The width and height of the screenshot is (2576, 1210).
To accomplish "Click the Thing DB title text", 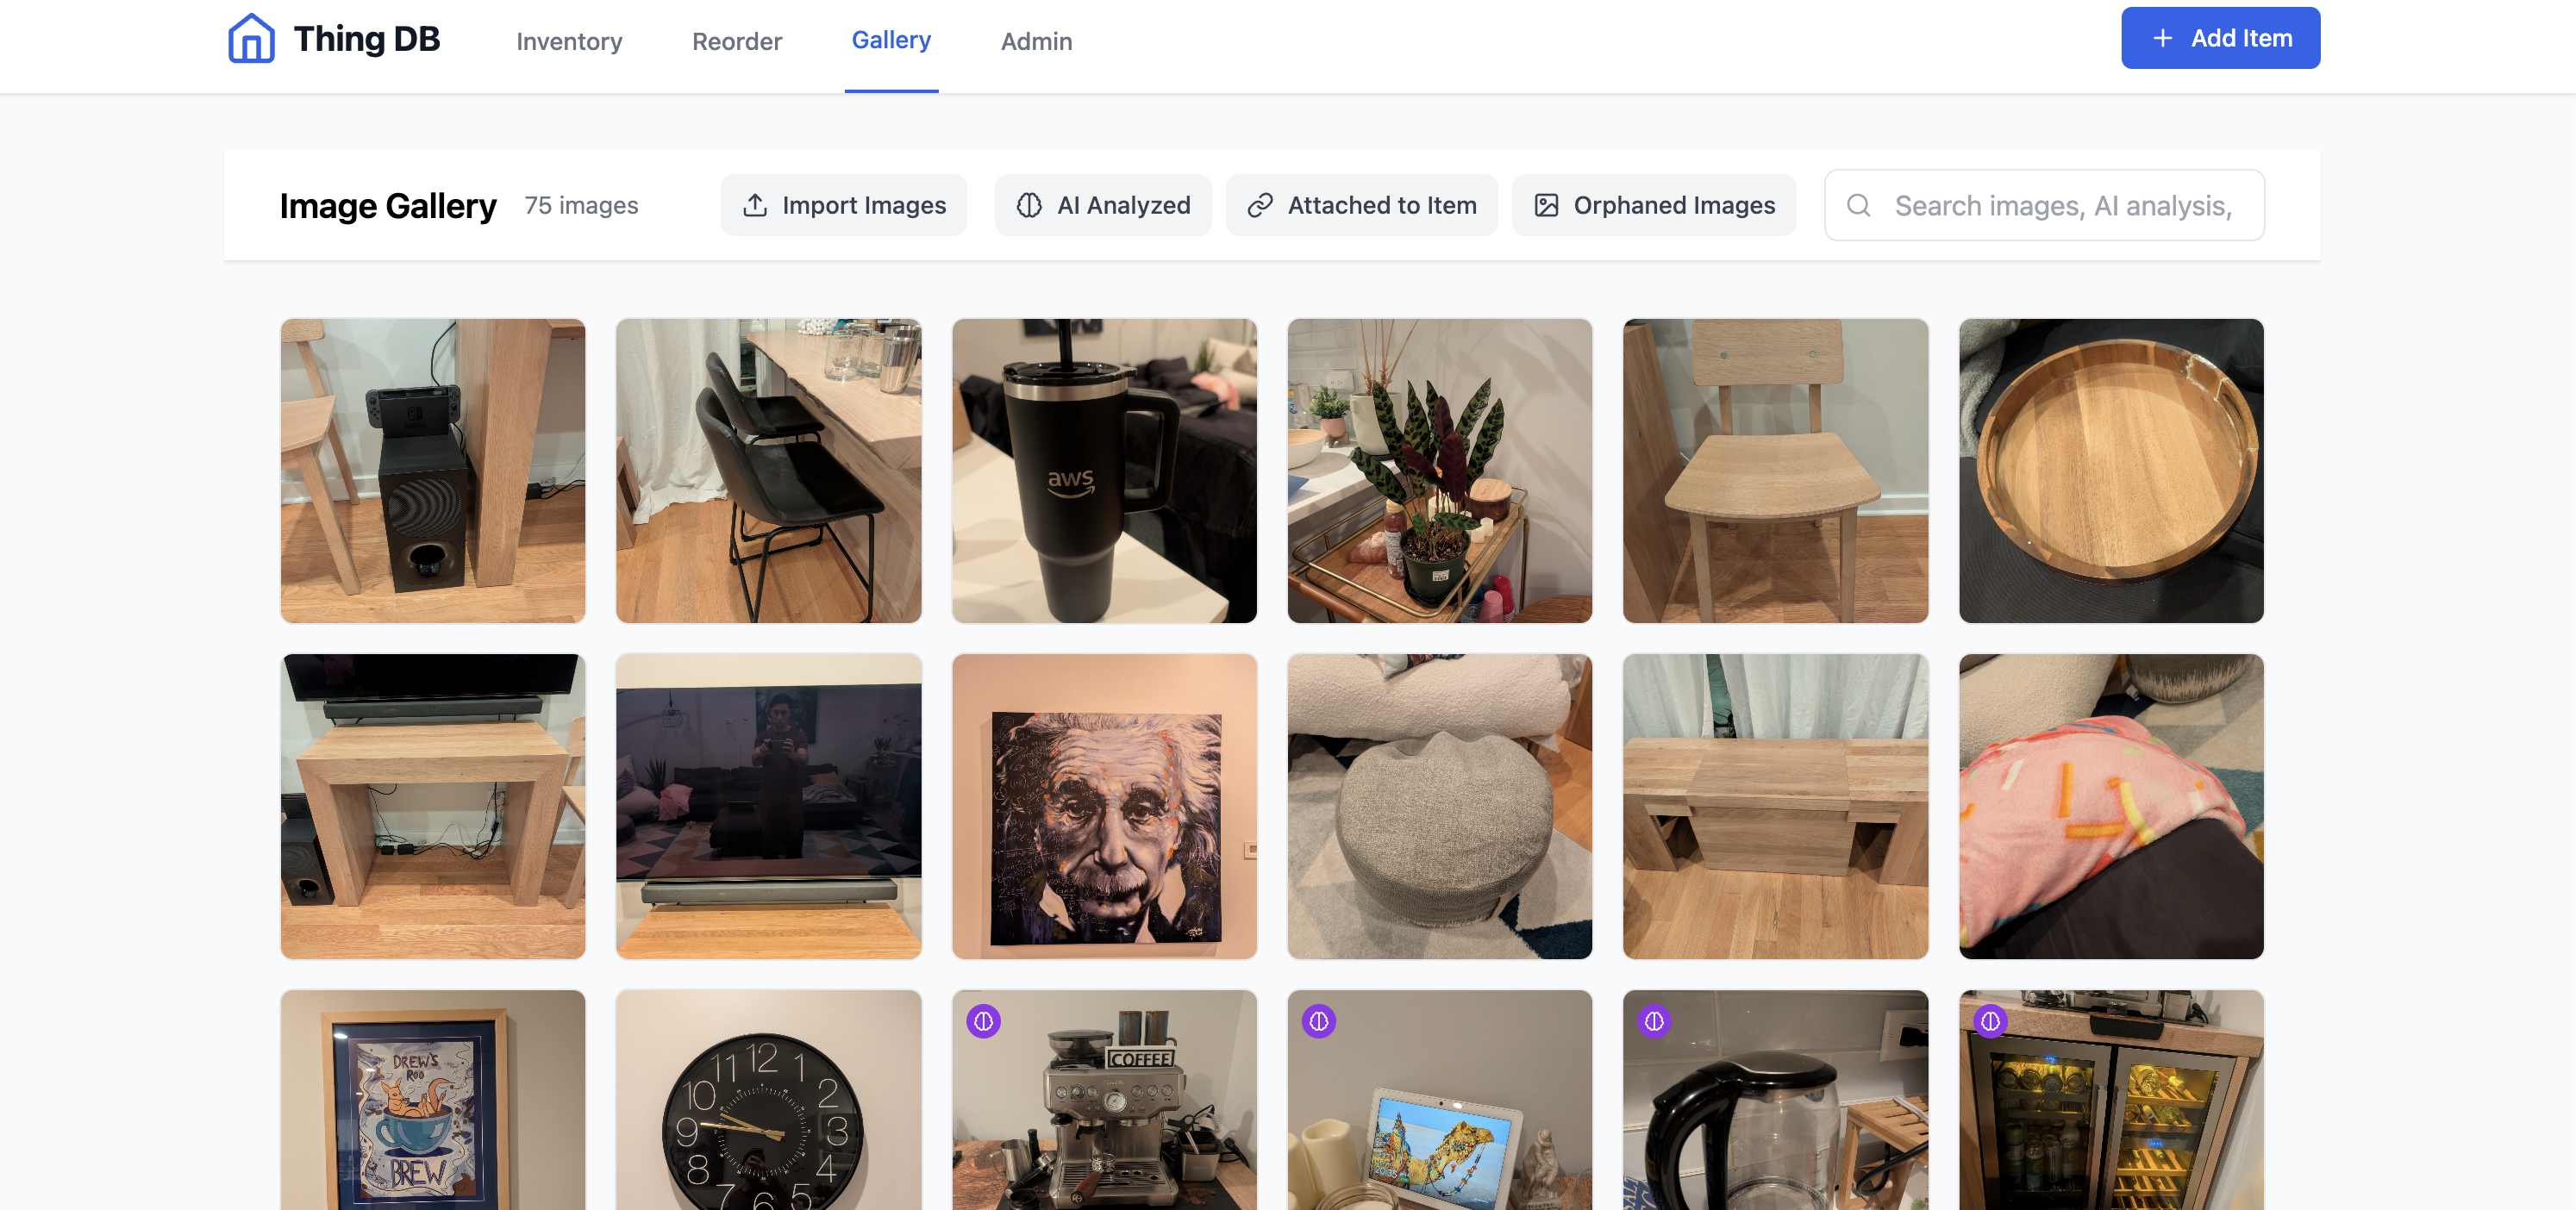I will tap(366, 39).
